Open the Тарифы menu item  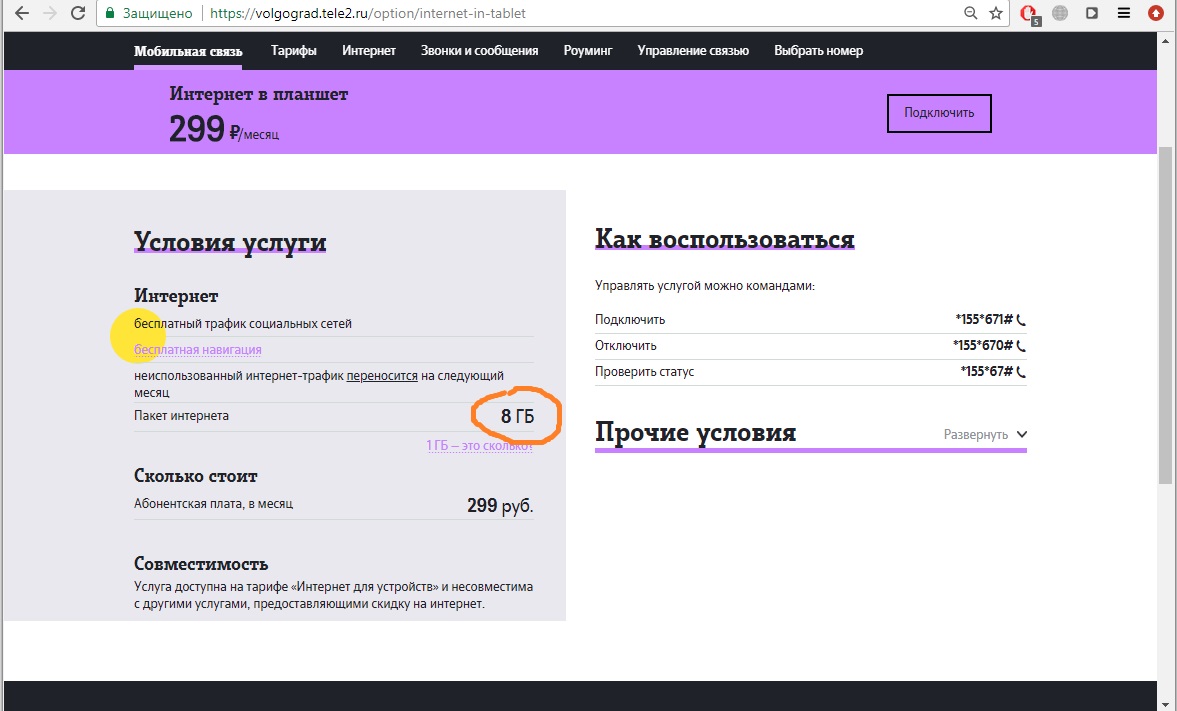click(293, 51)
